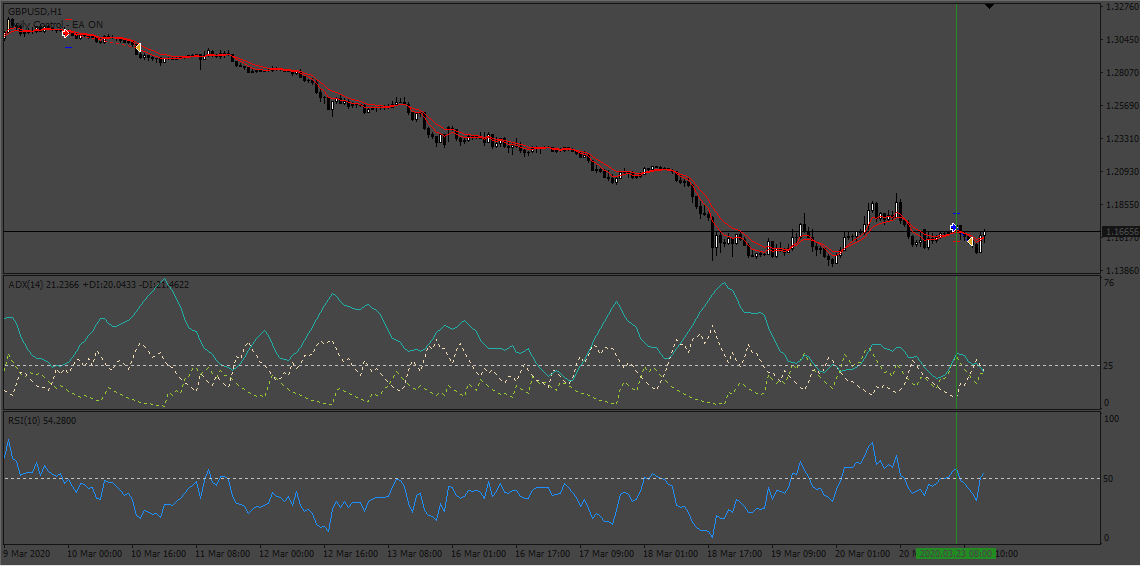Click the 20 Mar 01:00 time label

(862, 553)
